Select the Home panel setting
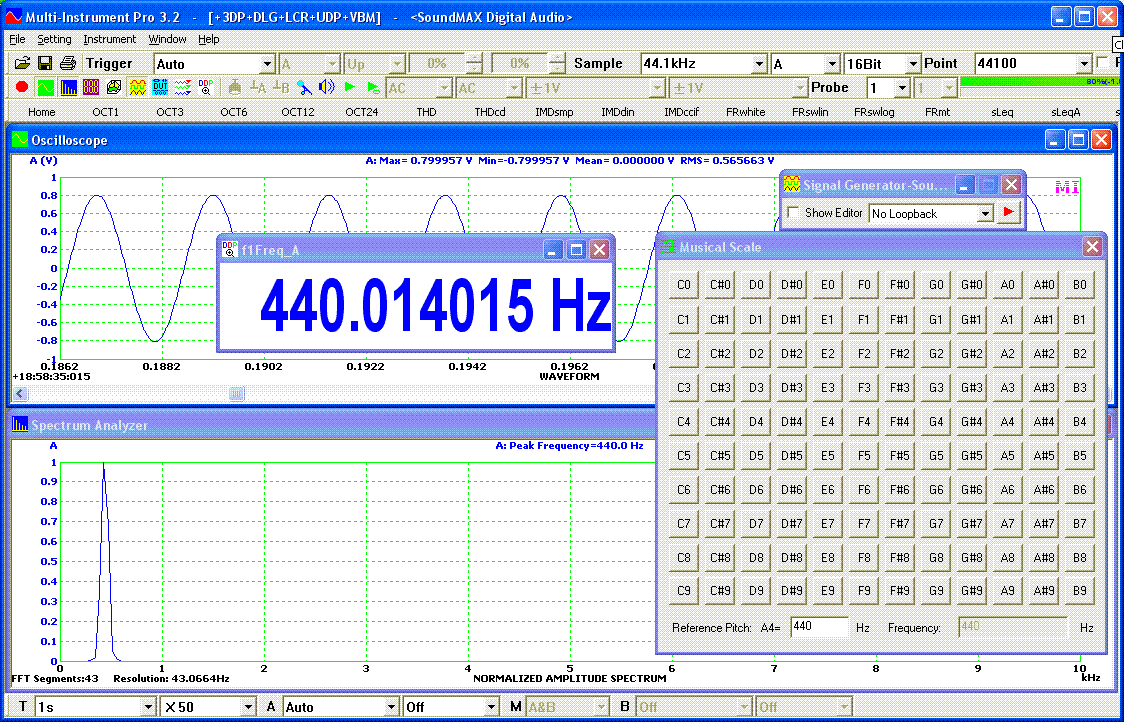The image size is (1124, 722). point(42,112)
